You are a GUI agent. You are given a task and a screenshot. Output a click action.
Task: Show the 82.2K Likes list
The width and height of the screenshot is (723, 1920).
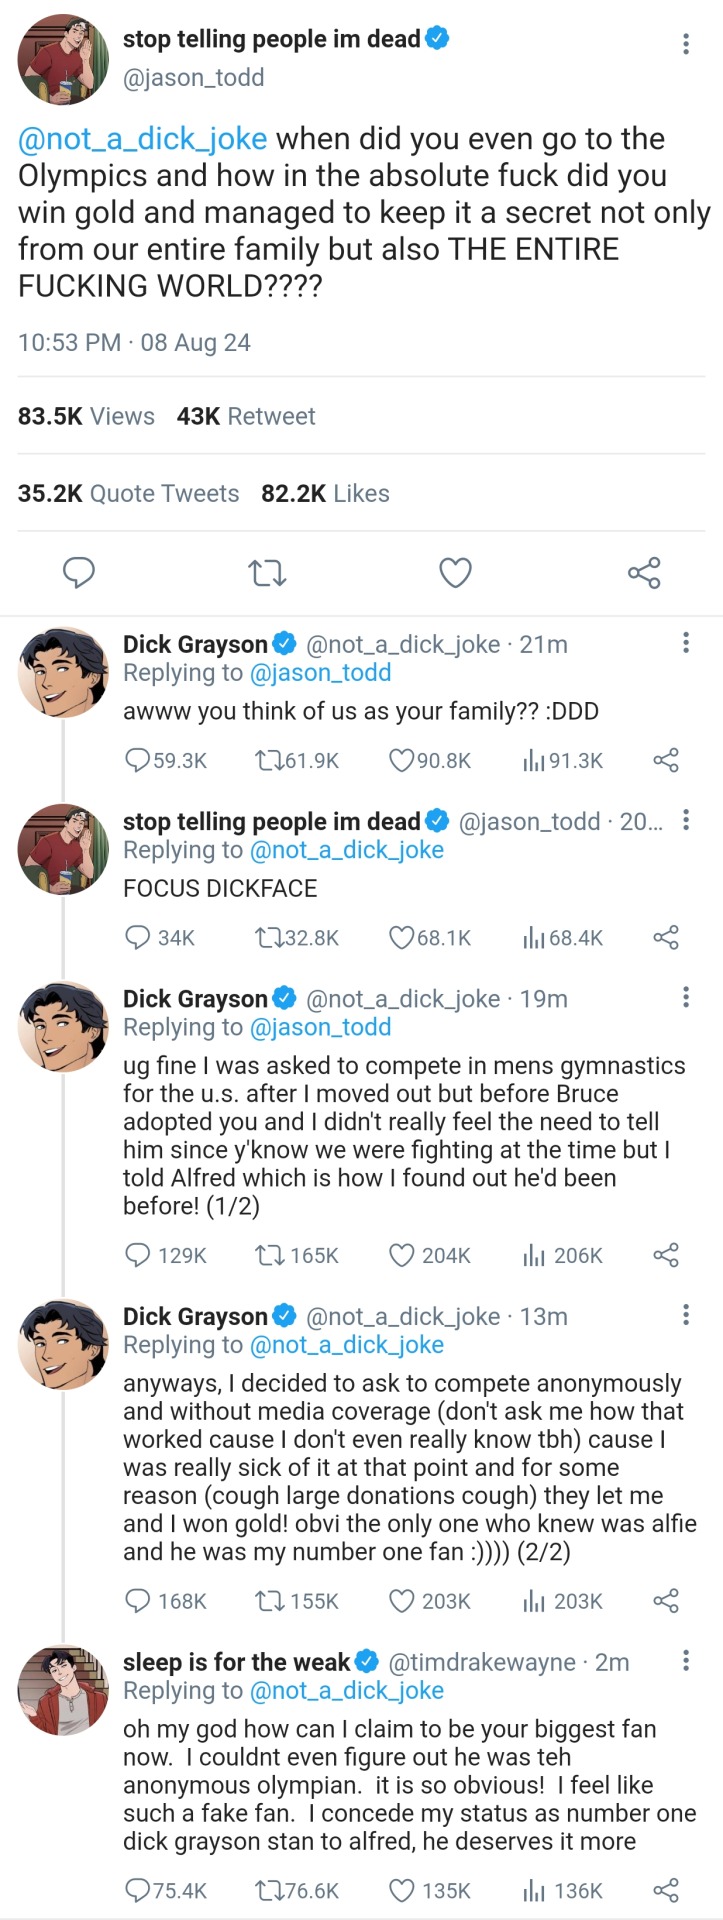coord(325,493)
